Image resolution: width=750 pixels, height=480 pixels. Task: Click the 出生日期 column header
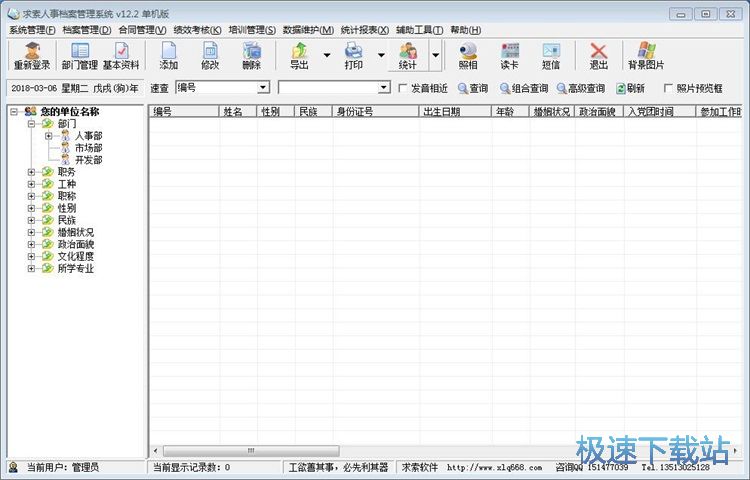click(455, 111)
